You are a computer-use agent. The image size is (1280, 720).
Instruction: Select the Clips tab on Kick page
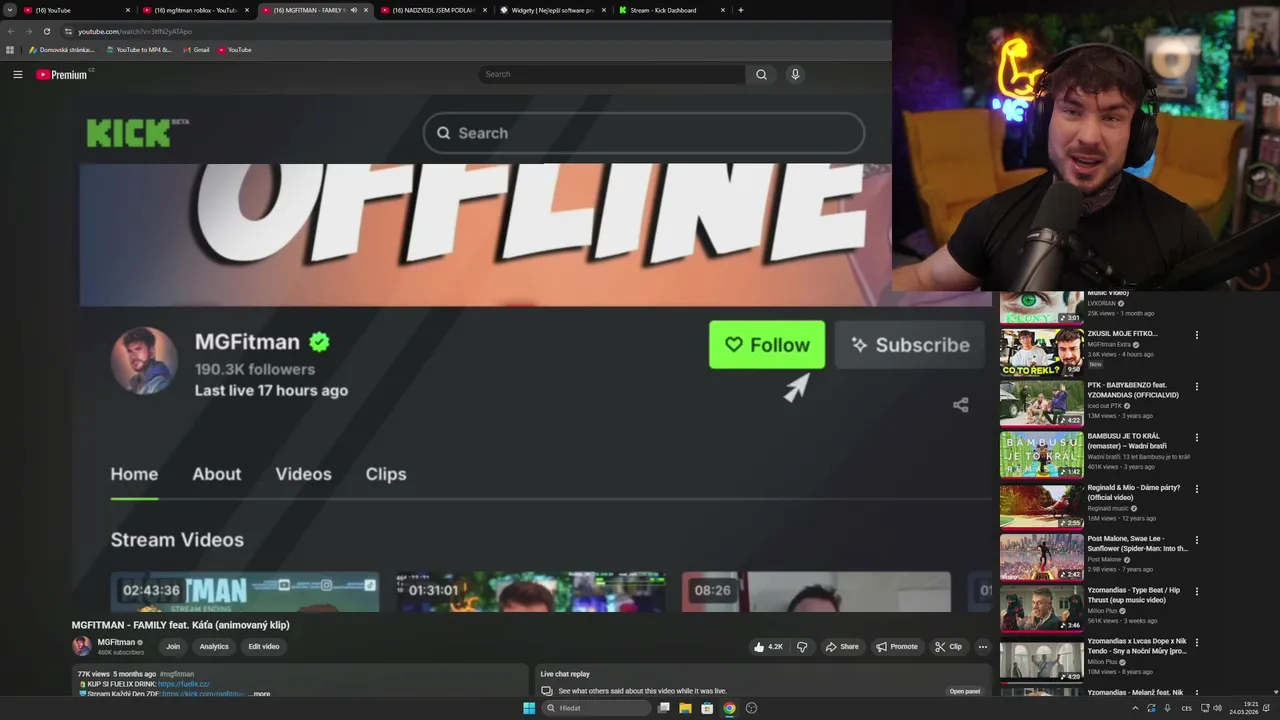[x=386, y=474]
